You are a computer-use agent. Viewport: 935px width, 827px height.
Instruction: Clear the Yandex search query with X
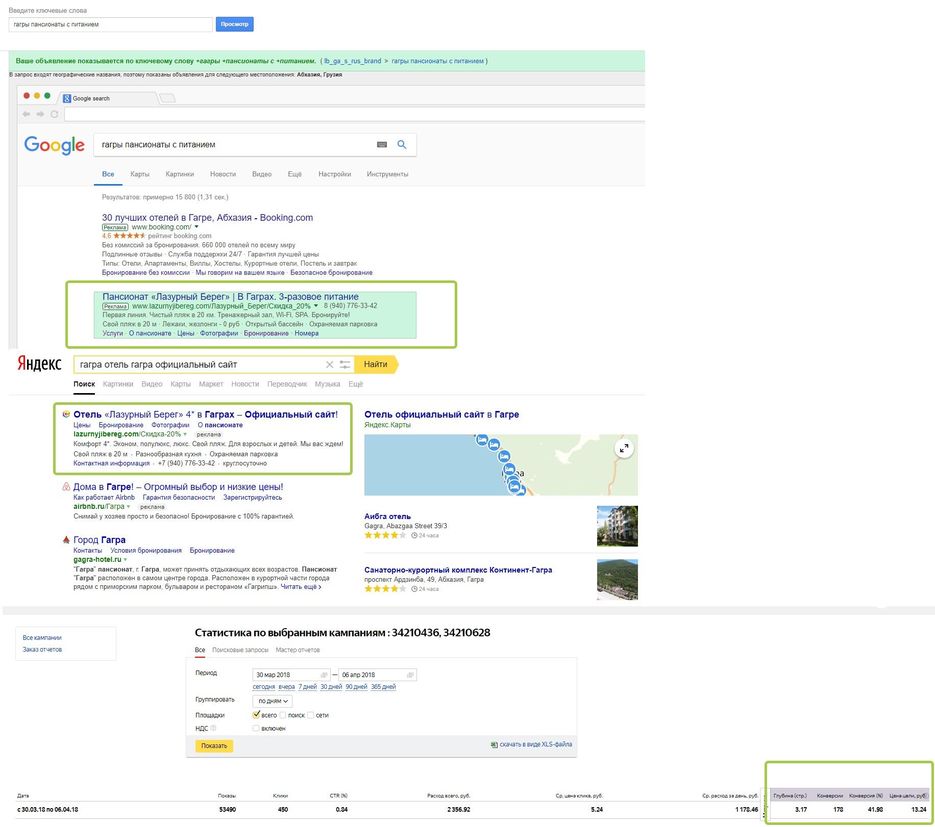pyautogui.click(x=329, y=364)
